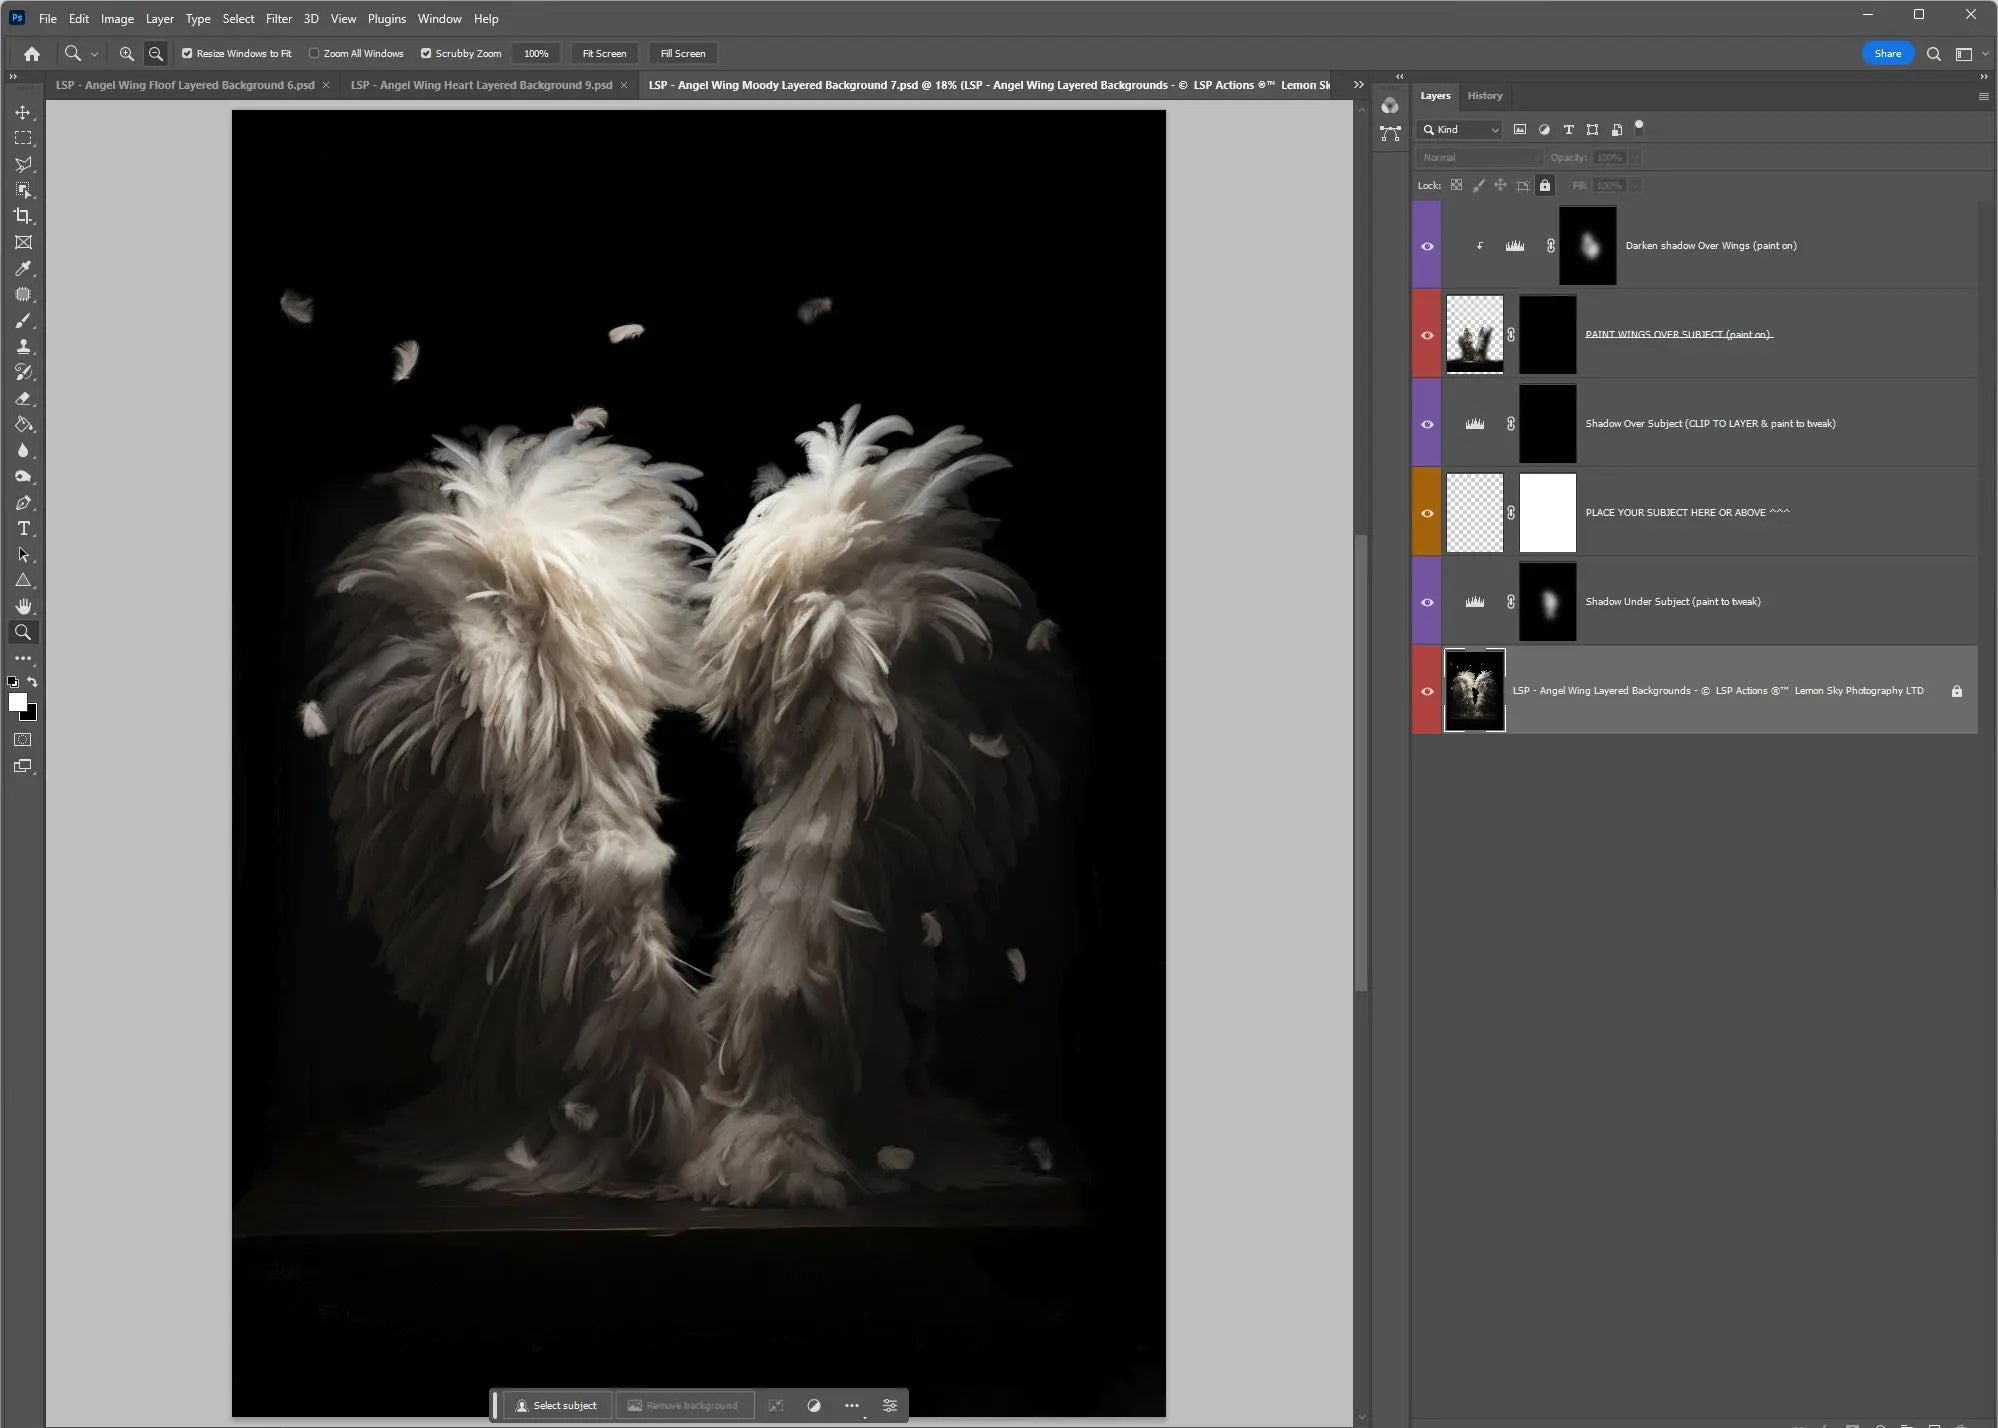Switch to the History tab
The width and height of the screenshot is (1998, 1428).
(x=1484, y=95)
